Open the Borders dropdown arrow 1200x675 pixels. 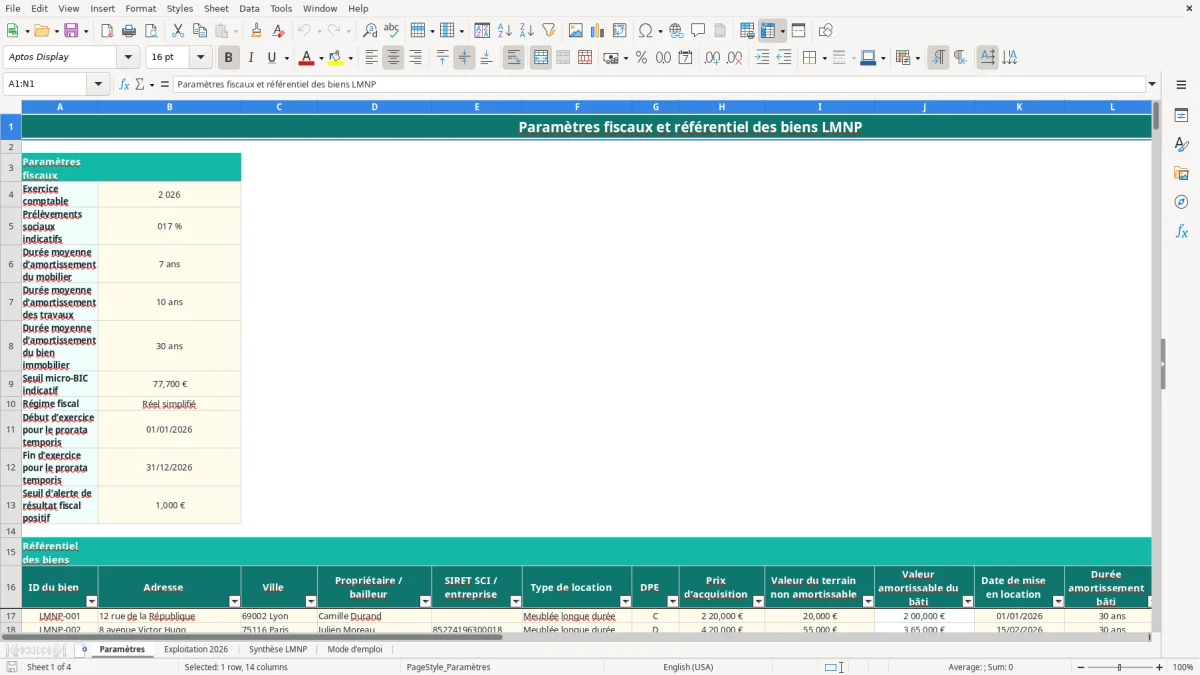tap(824, 58)
